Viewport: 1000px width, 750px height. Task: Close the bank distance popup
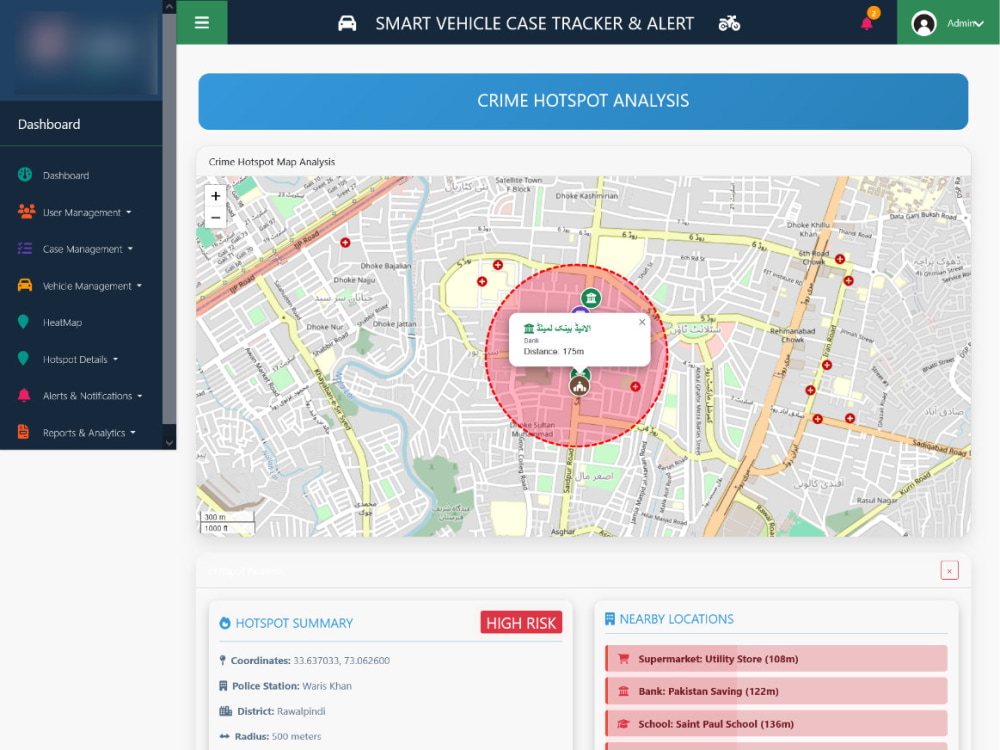click(642, 322)
